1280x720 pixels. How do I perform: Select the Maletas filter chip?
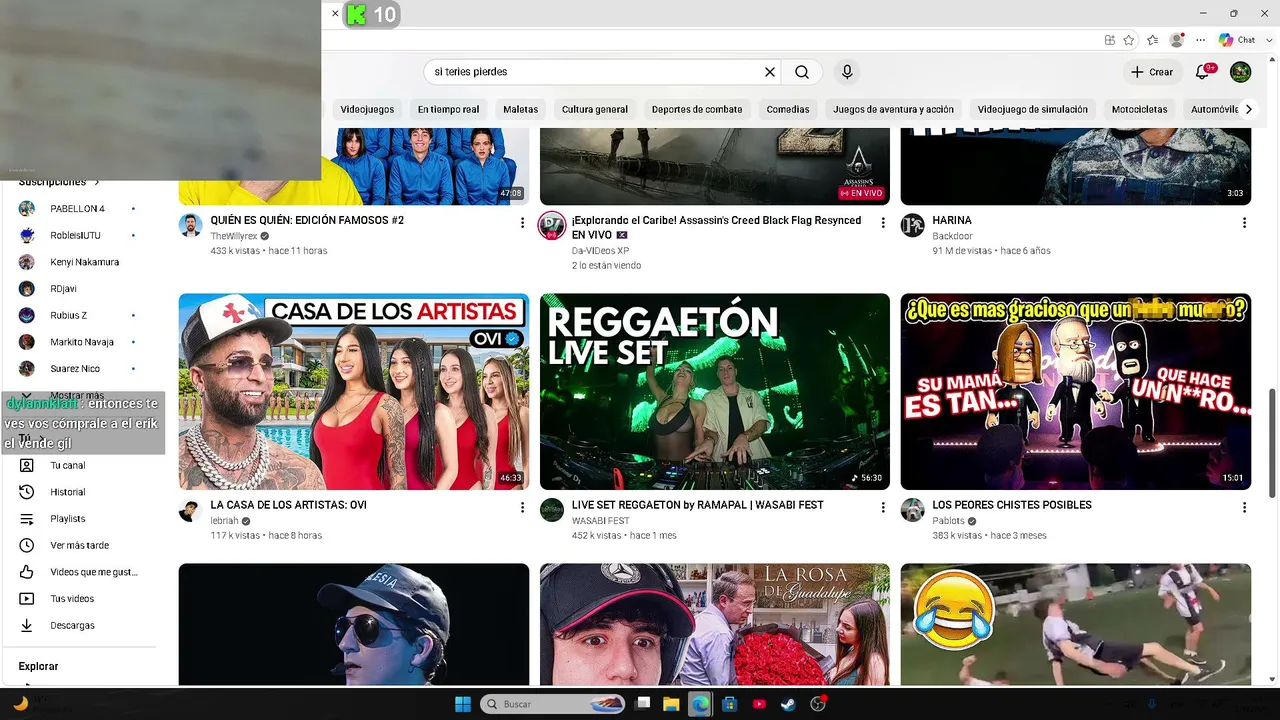(x=521, y=109)
